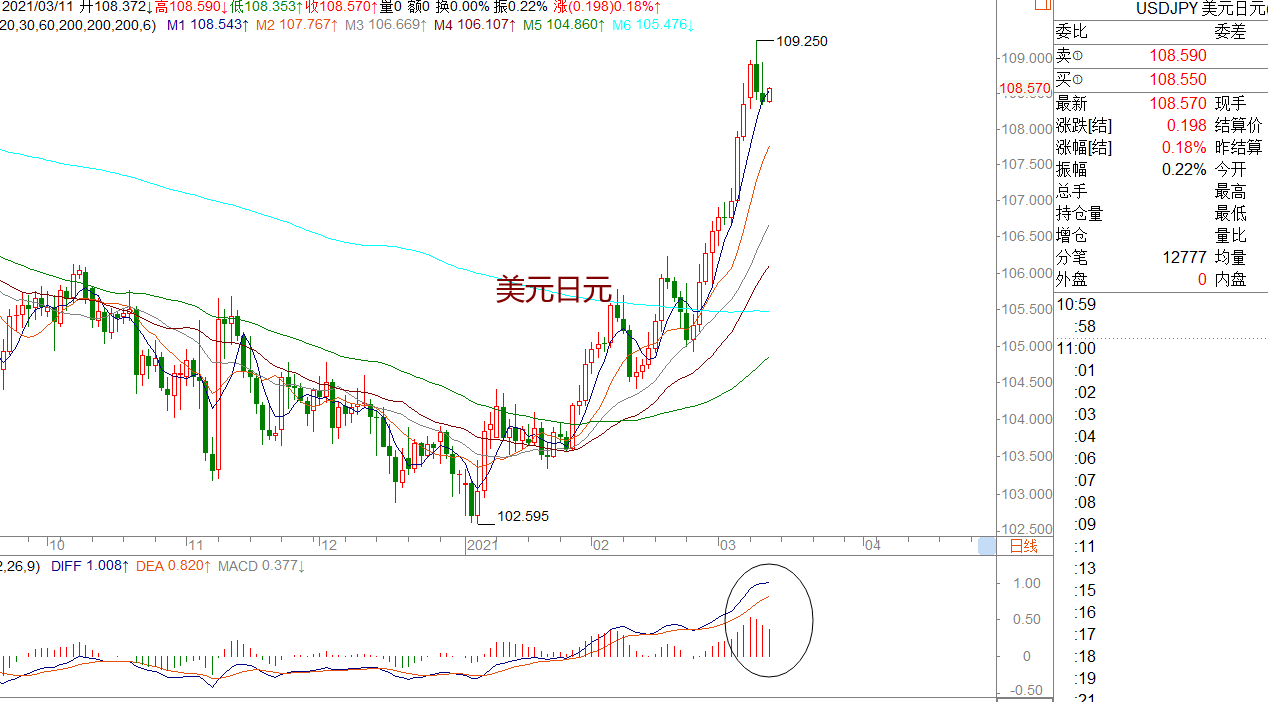
Task: Click the 03 month marker on time axis
Action: [727, 546]
